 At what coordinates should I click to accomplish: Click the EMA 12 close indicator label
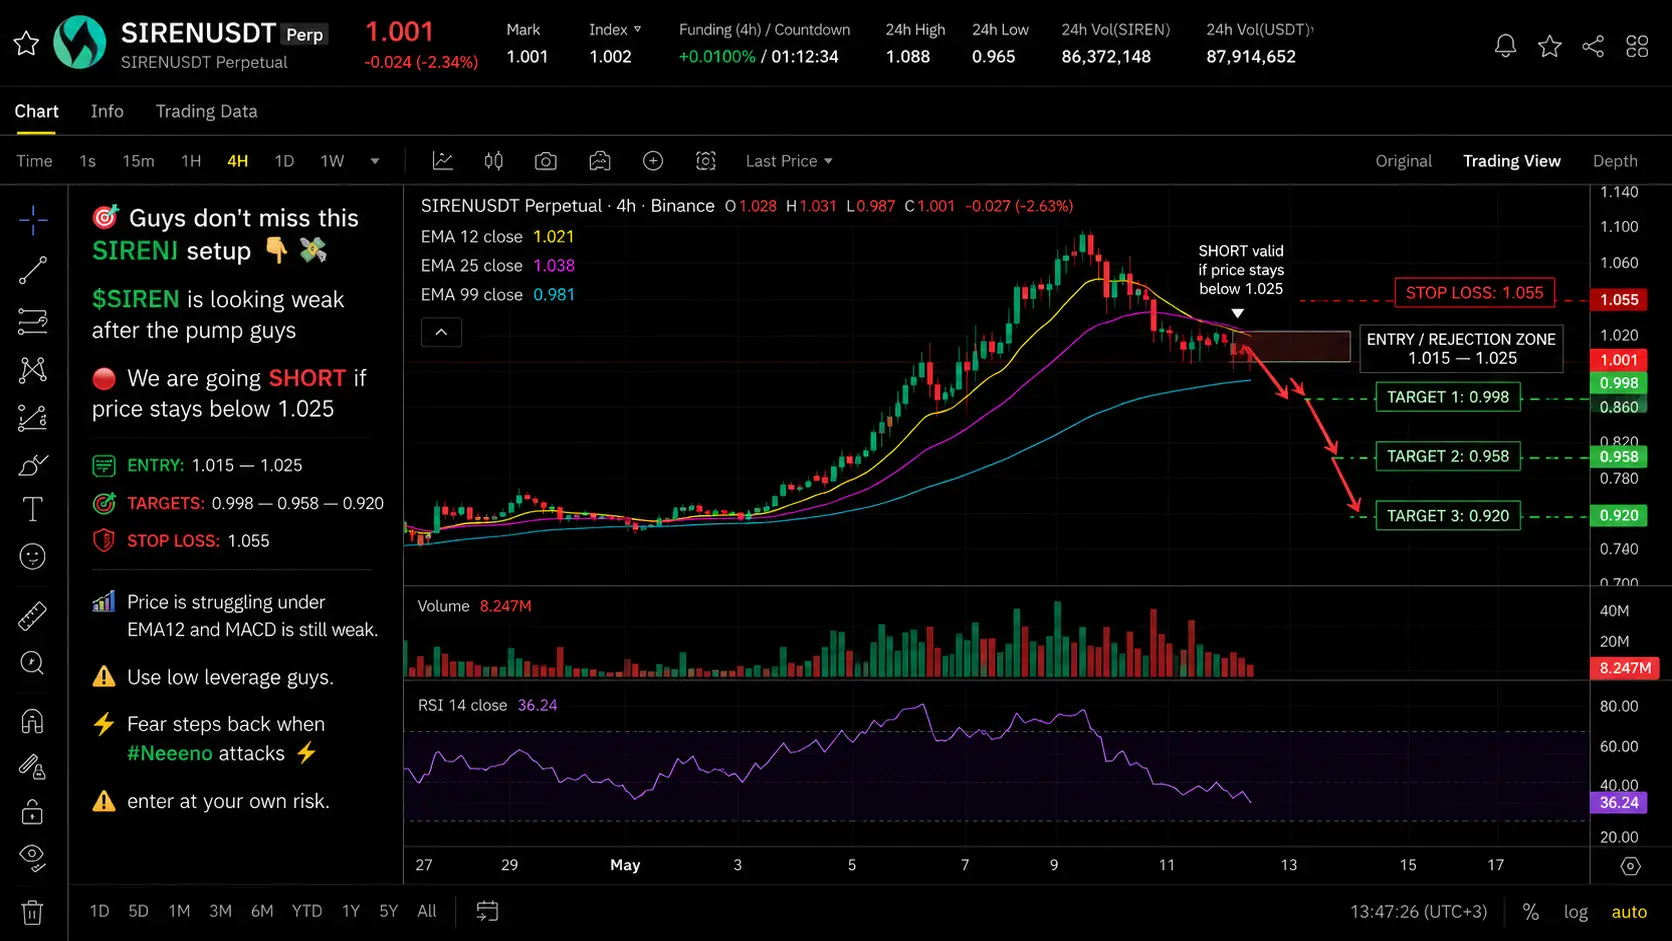tap(471, 237)
